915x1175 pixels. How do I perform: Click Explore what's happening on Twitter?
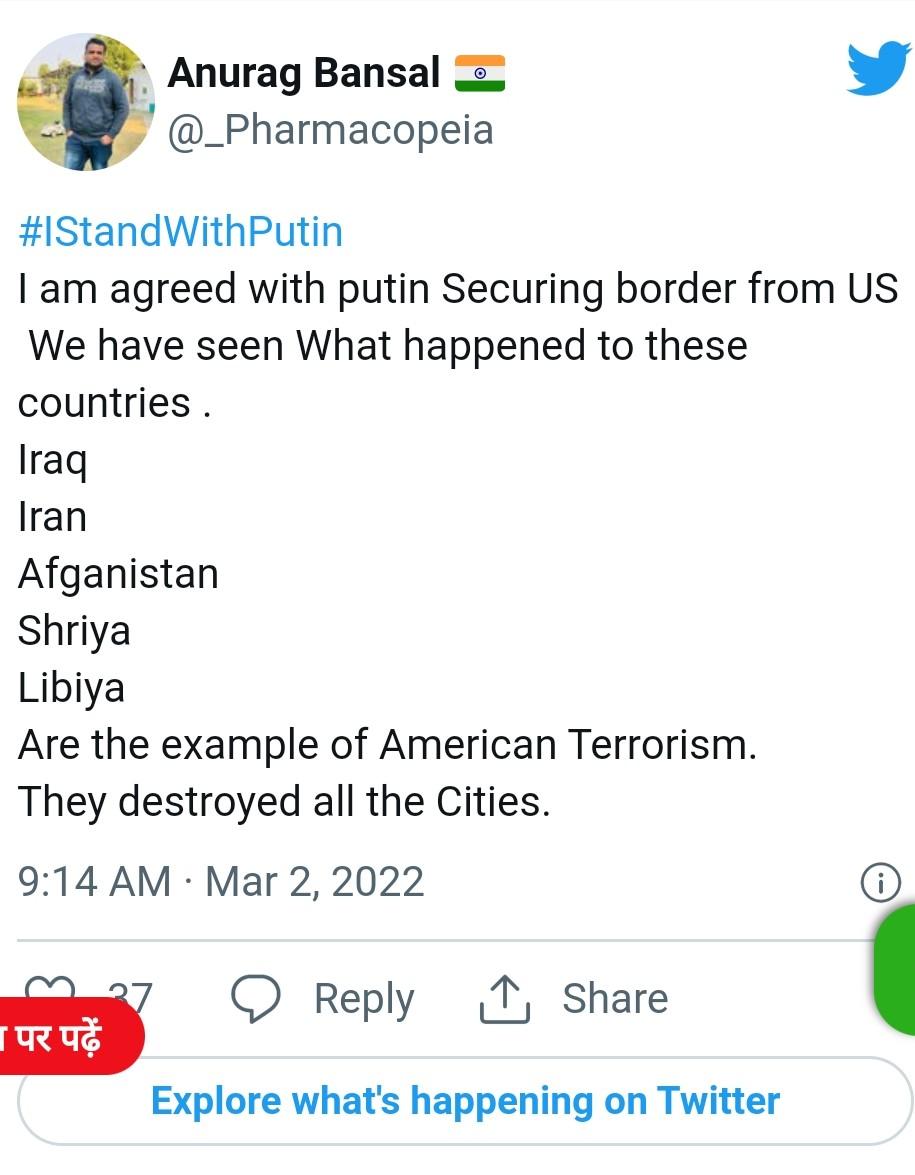[x=465, y=1101]
